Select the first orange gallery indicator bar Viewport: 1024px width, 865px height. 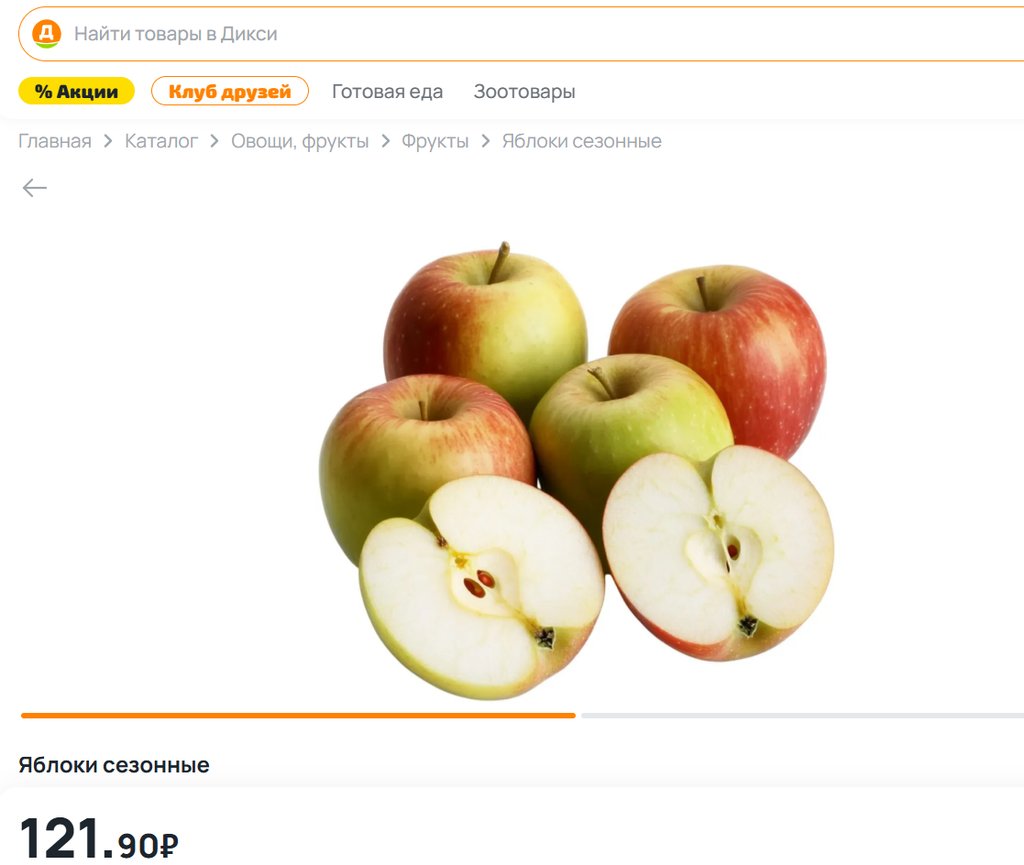click(298, 716)
